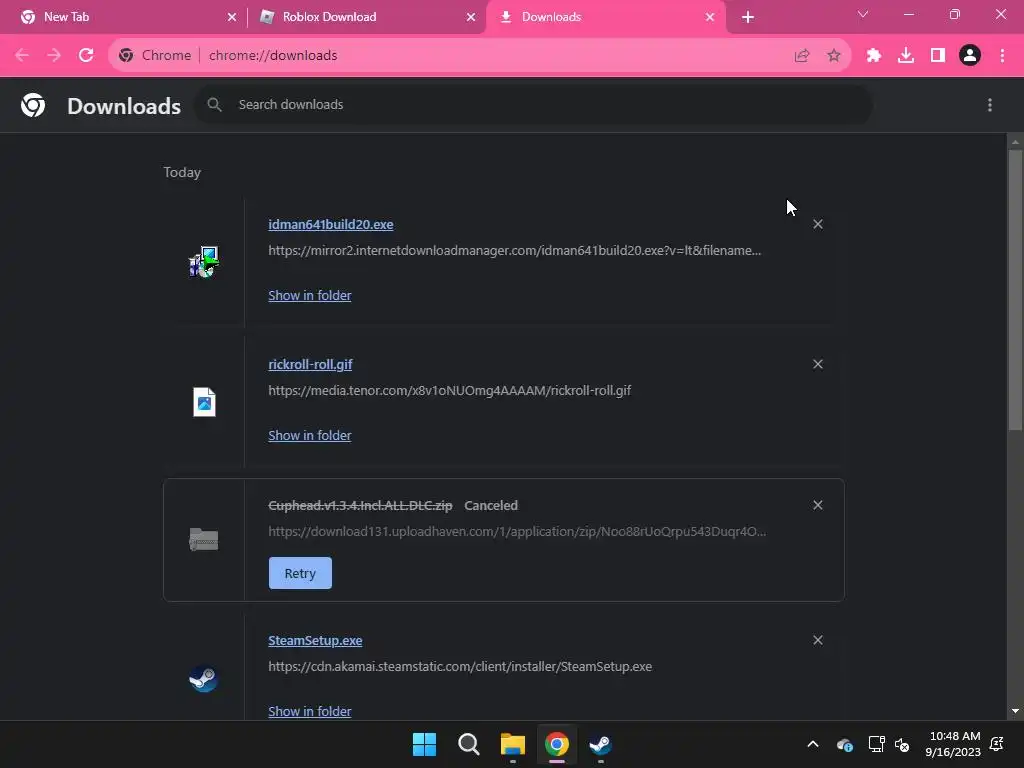Click the page vertical scrollbar thumb
Screen dimensions: 1024x768
1015,290
